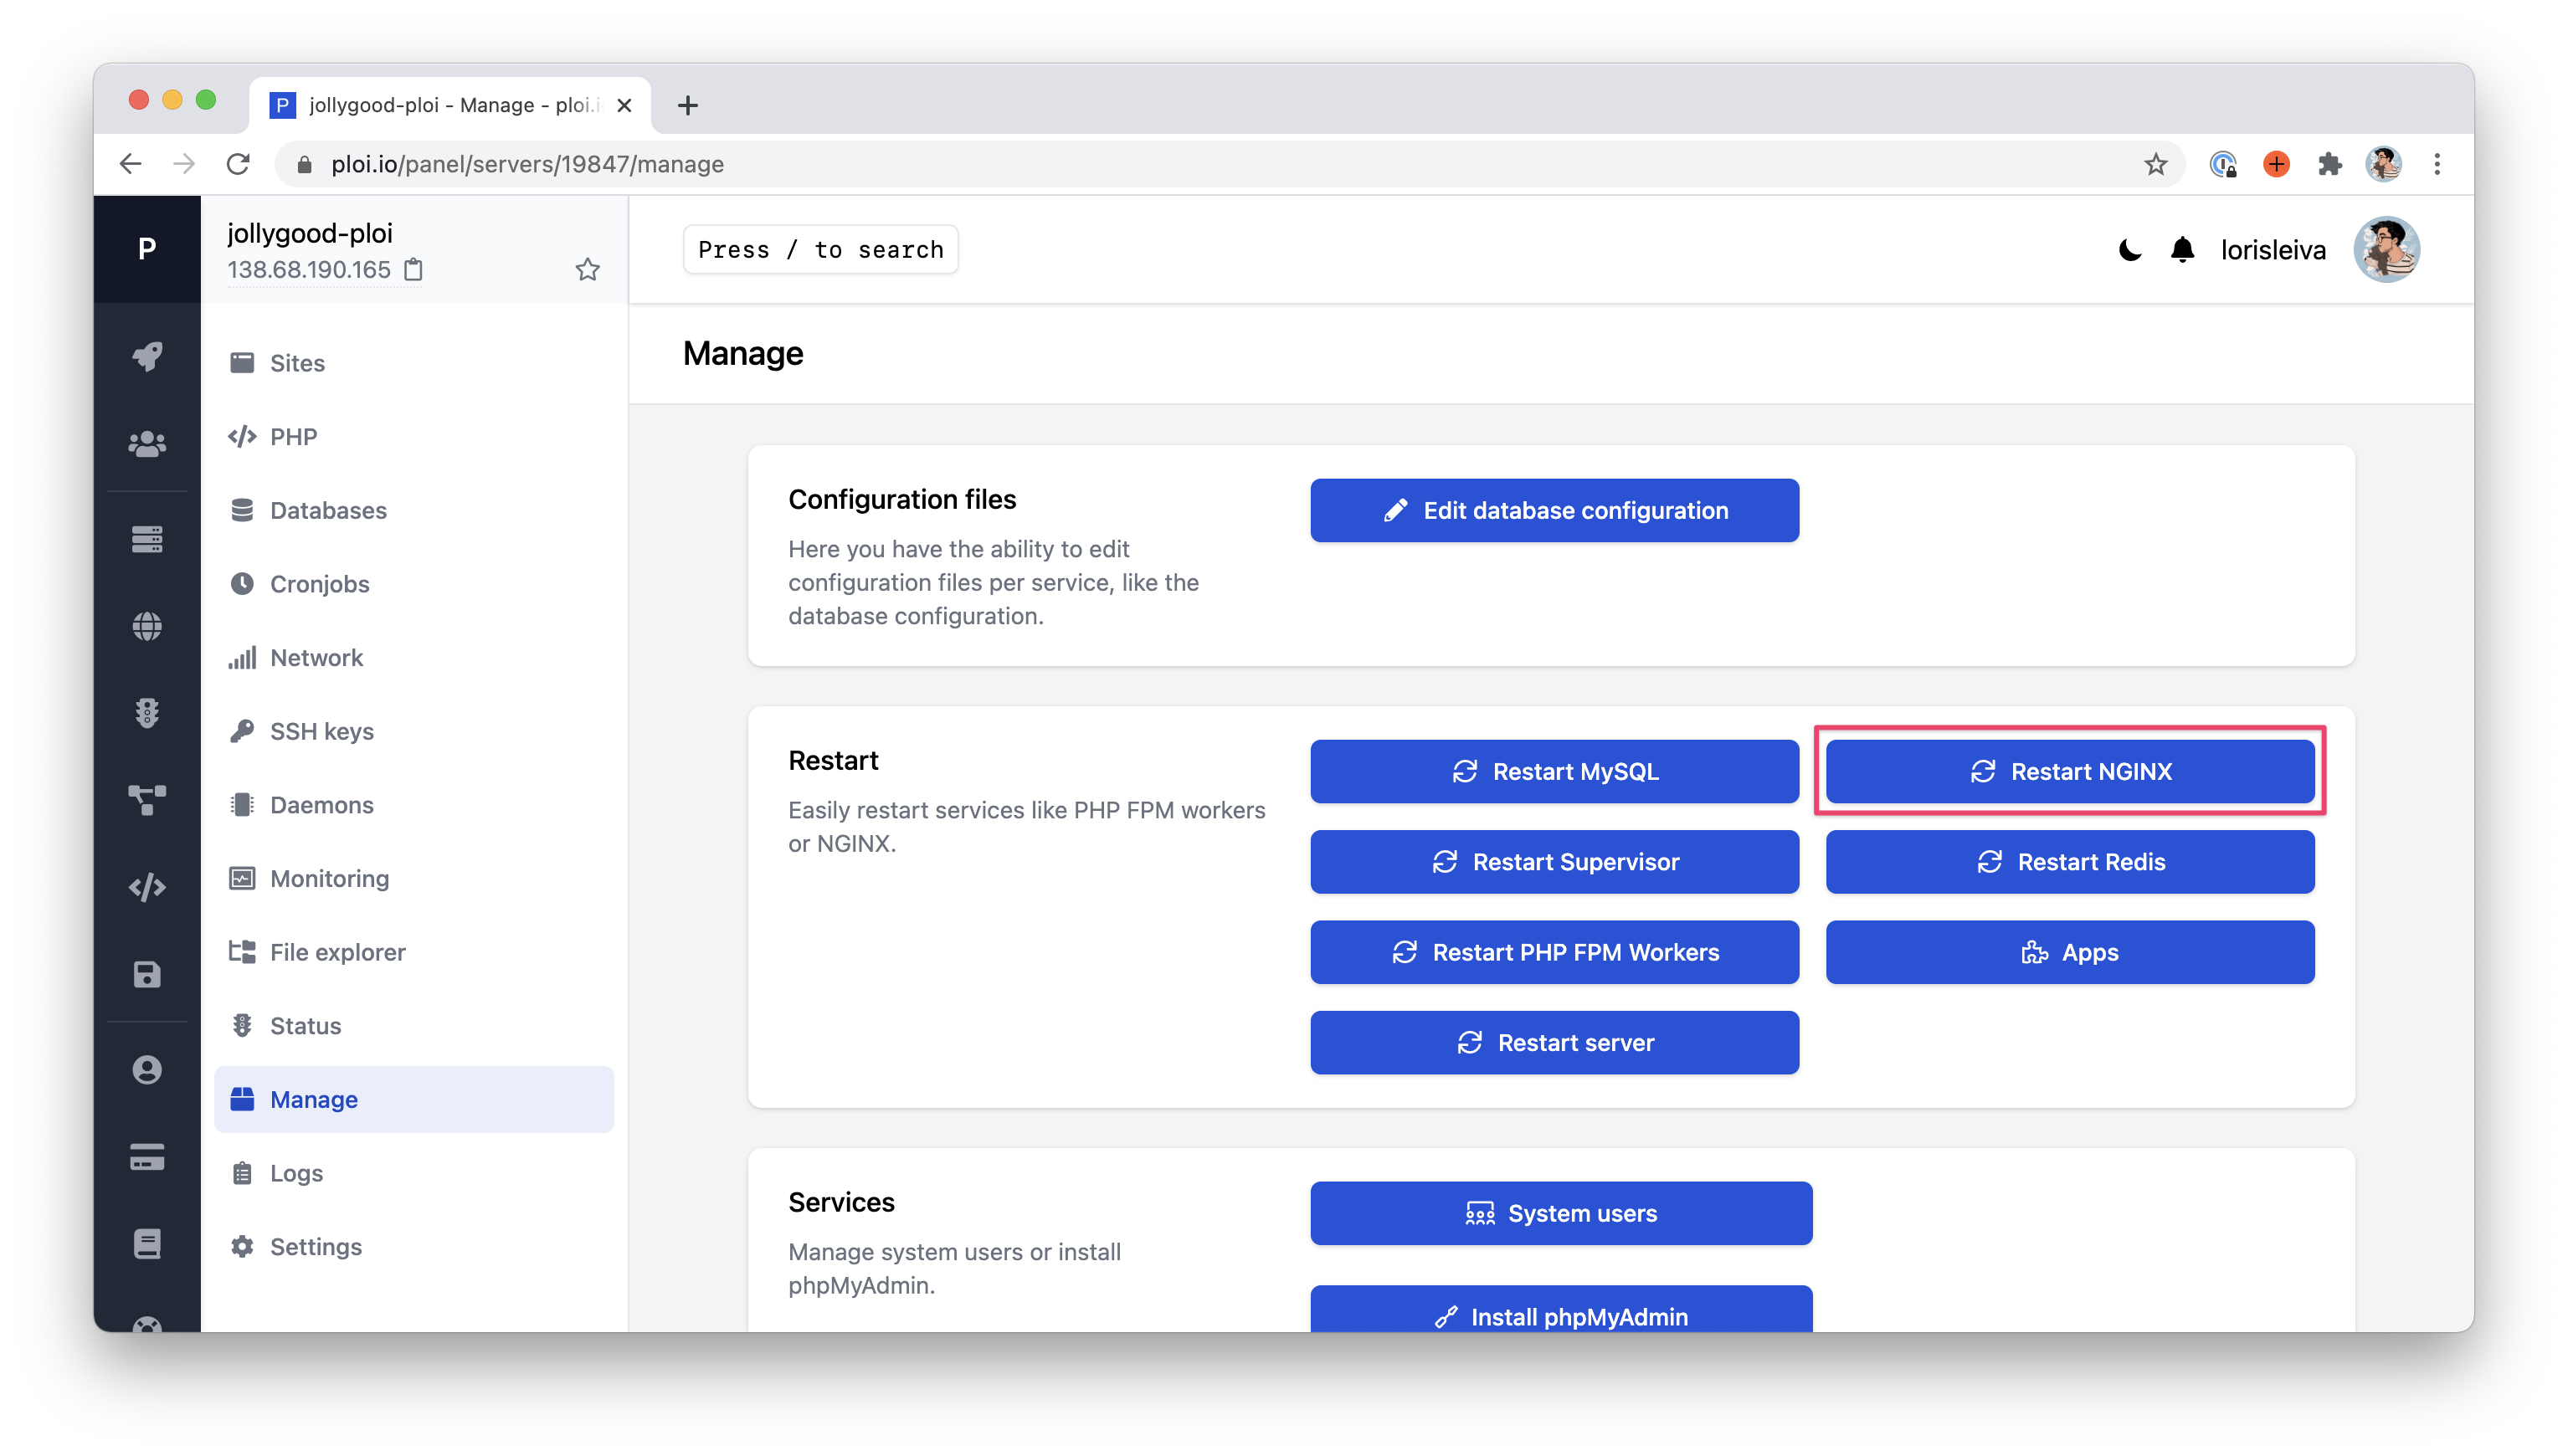This screenshot has width=2568, height=1456.
Task: Open the servers stack icon in dark sidebar
Action: coord(147,539)
